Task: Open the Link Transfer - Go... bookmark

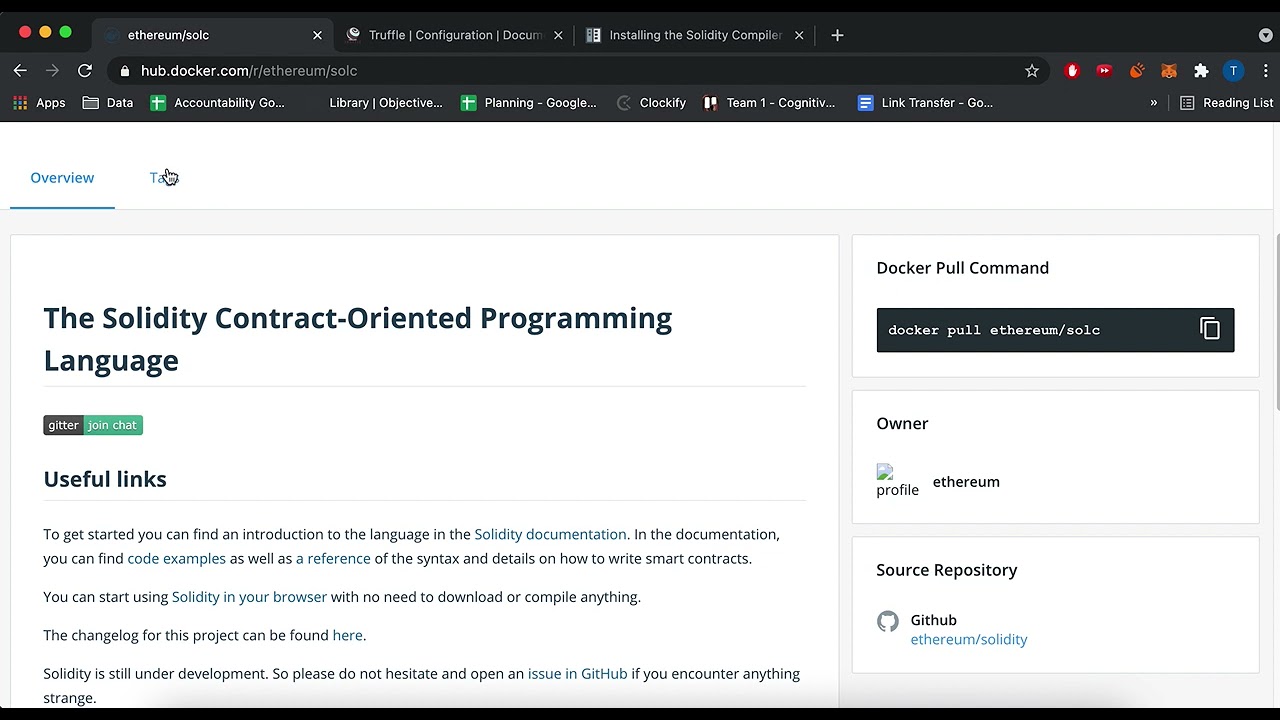Action: pos(925,103)
